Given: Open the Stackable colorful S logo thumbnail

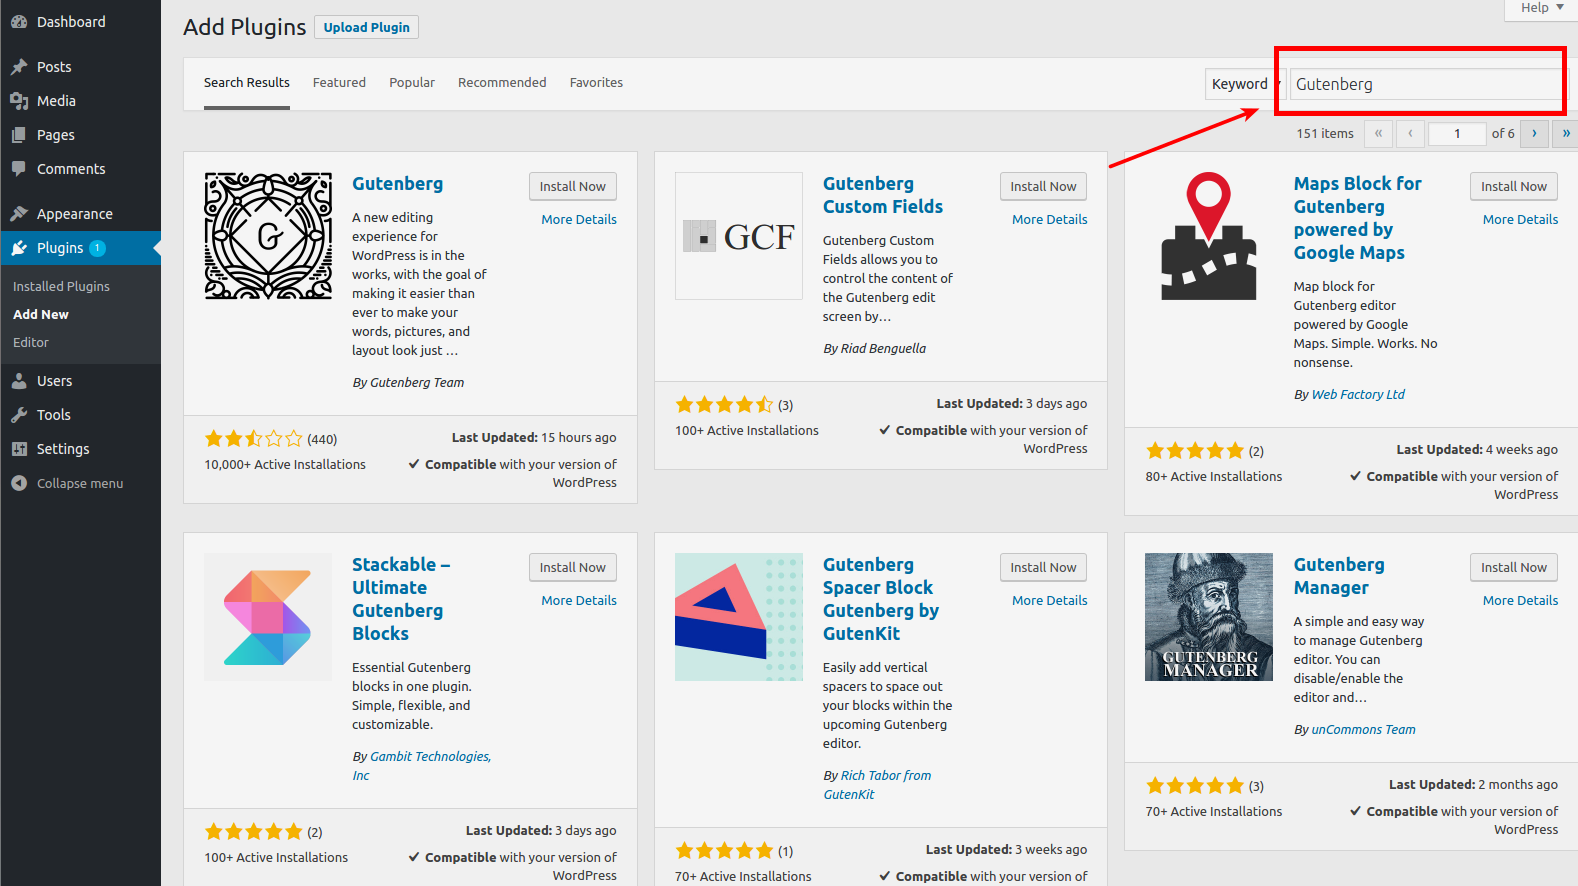Looking at the screenshot, I should point(268,617).
